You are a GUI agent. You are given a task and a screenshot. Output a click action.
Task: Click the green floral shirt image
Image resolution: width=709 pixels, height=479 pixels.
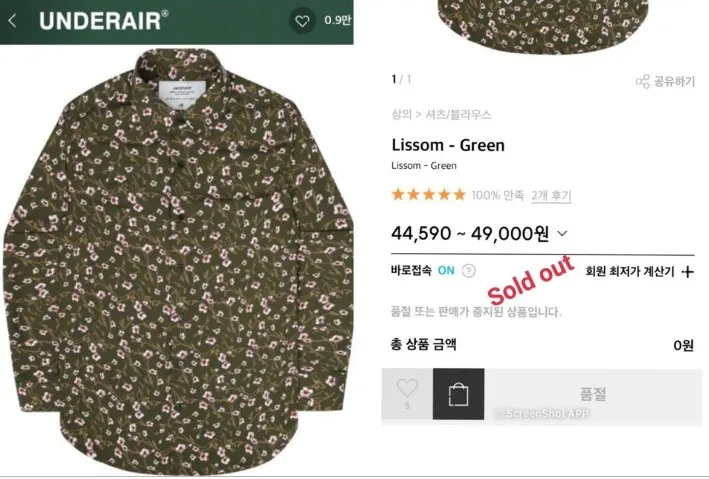(x=177, y=260)
